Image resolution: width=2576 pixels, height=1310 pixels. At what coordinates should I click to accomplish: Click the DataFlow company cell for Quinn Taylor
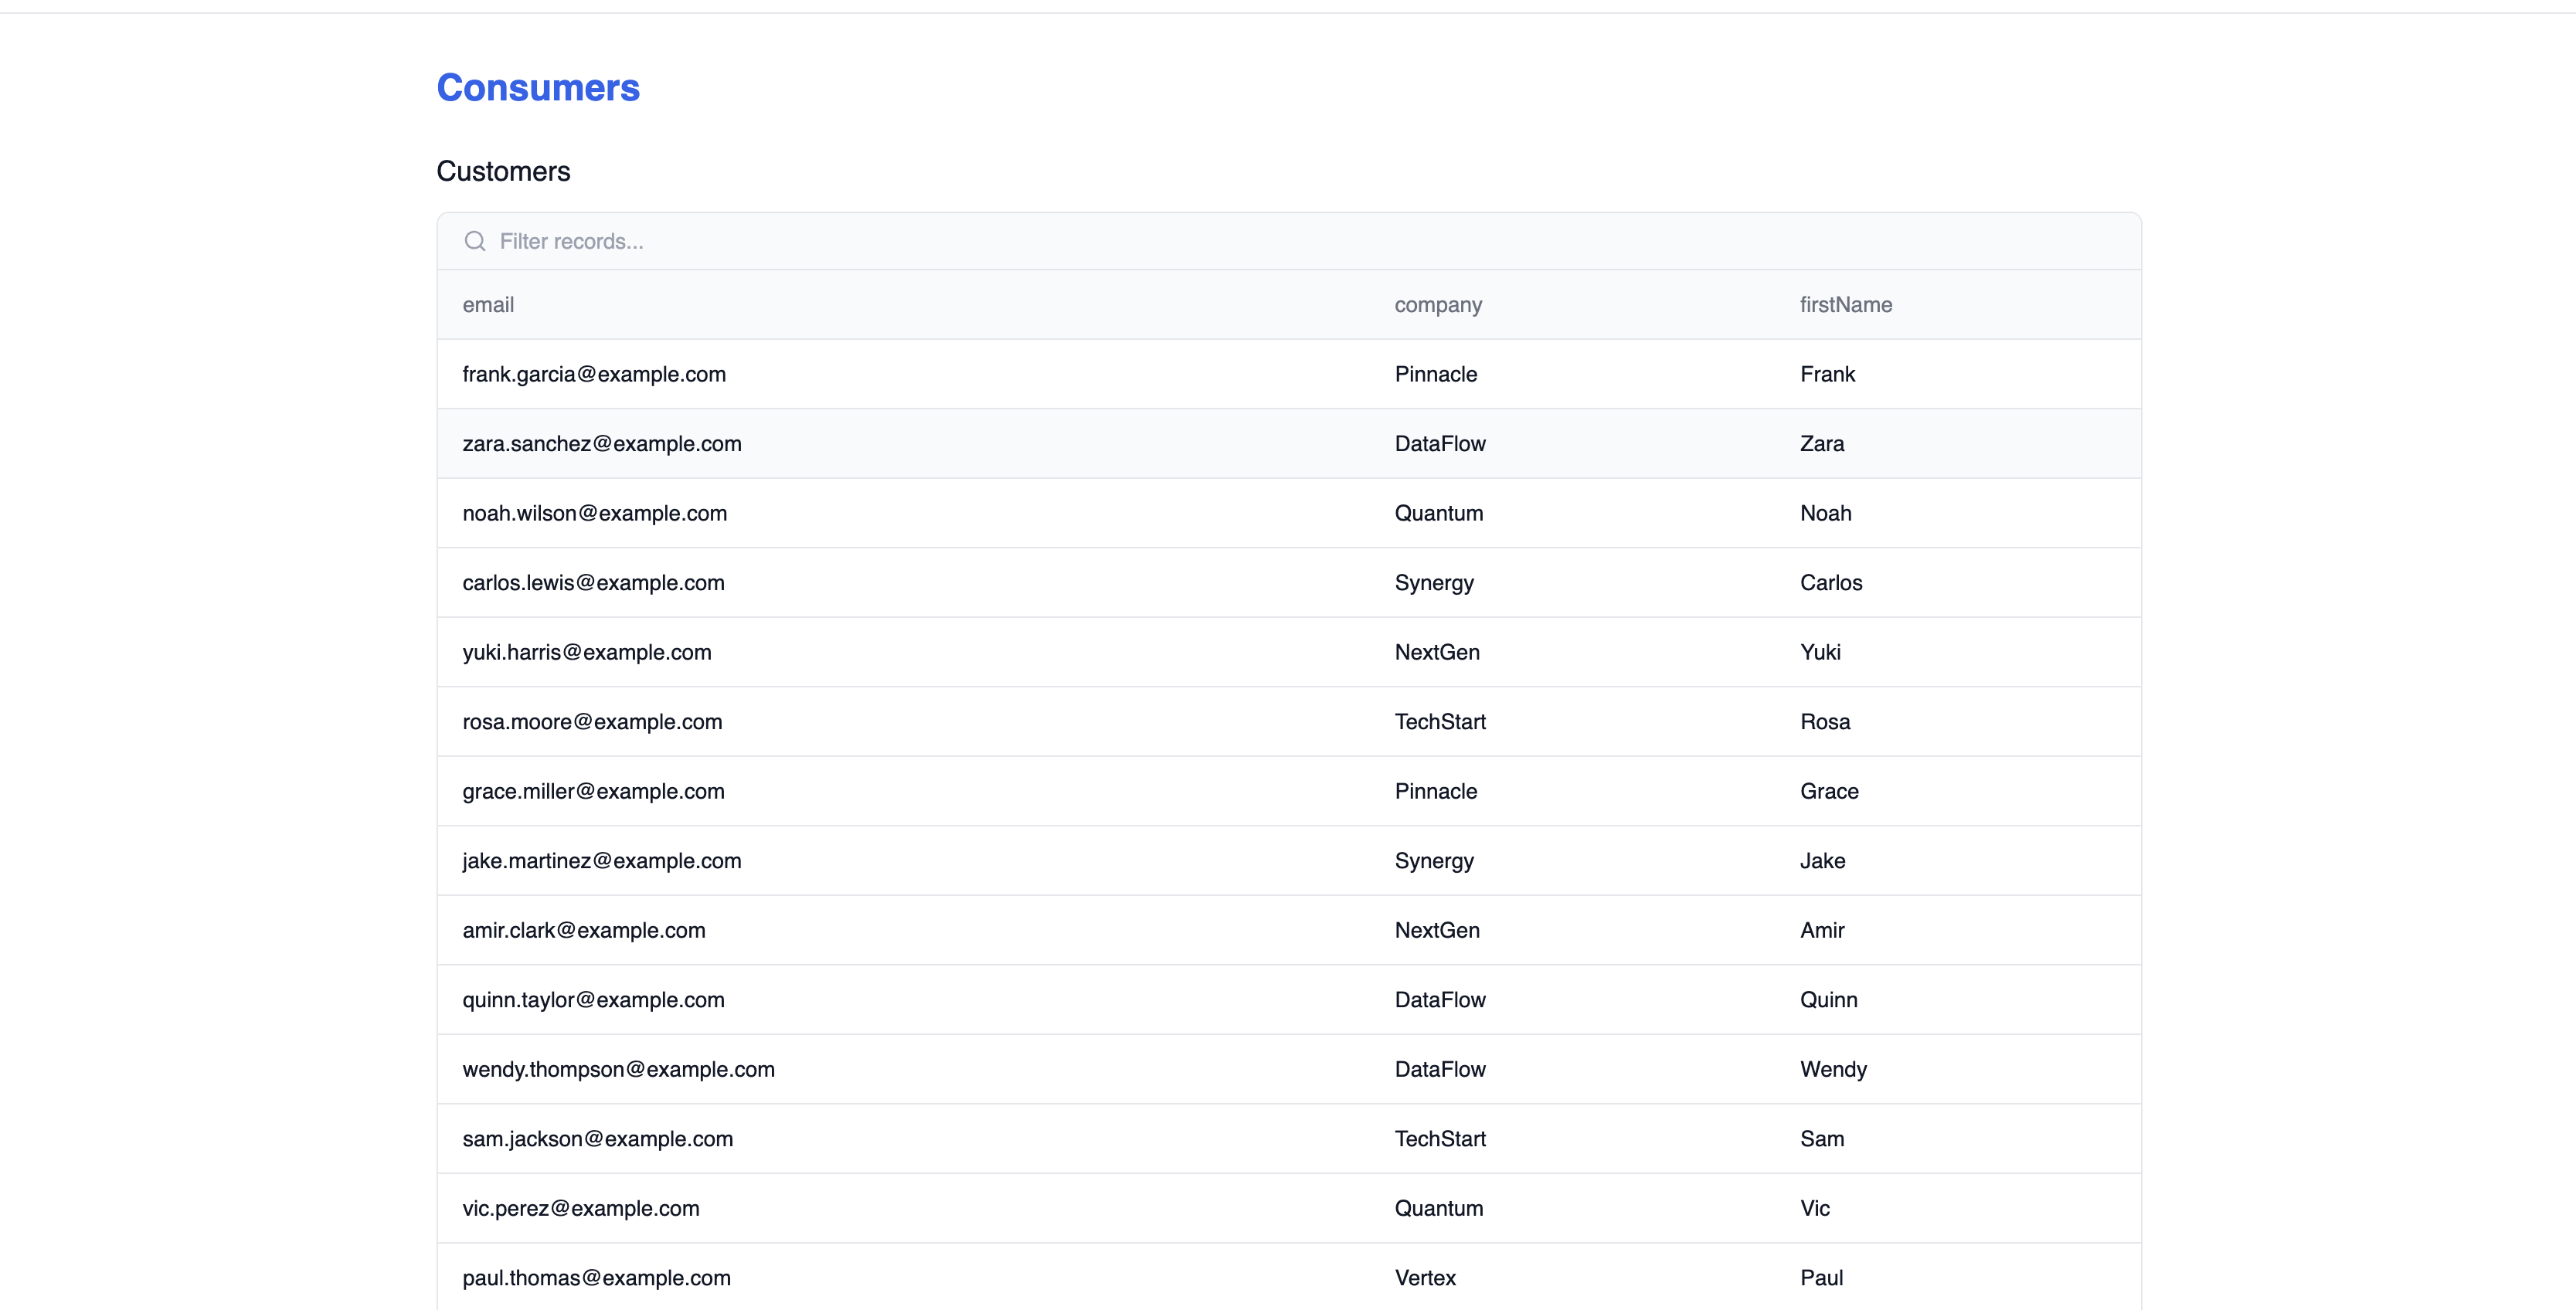[1440, 999]
